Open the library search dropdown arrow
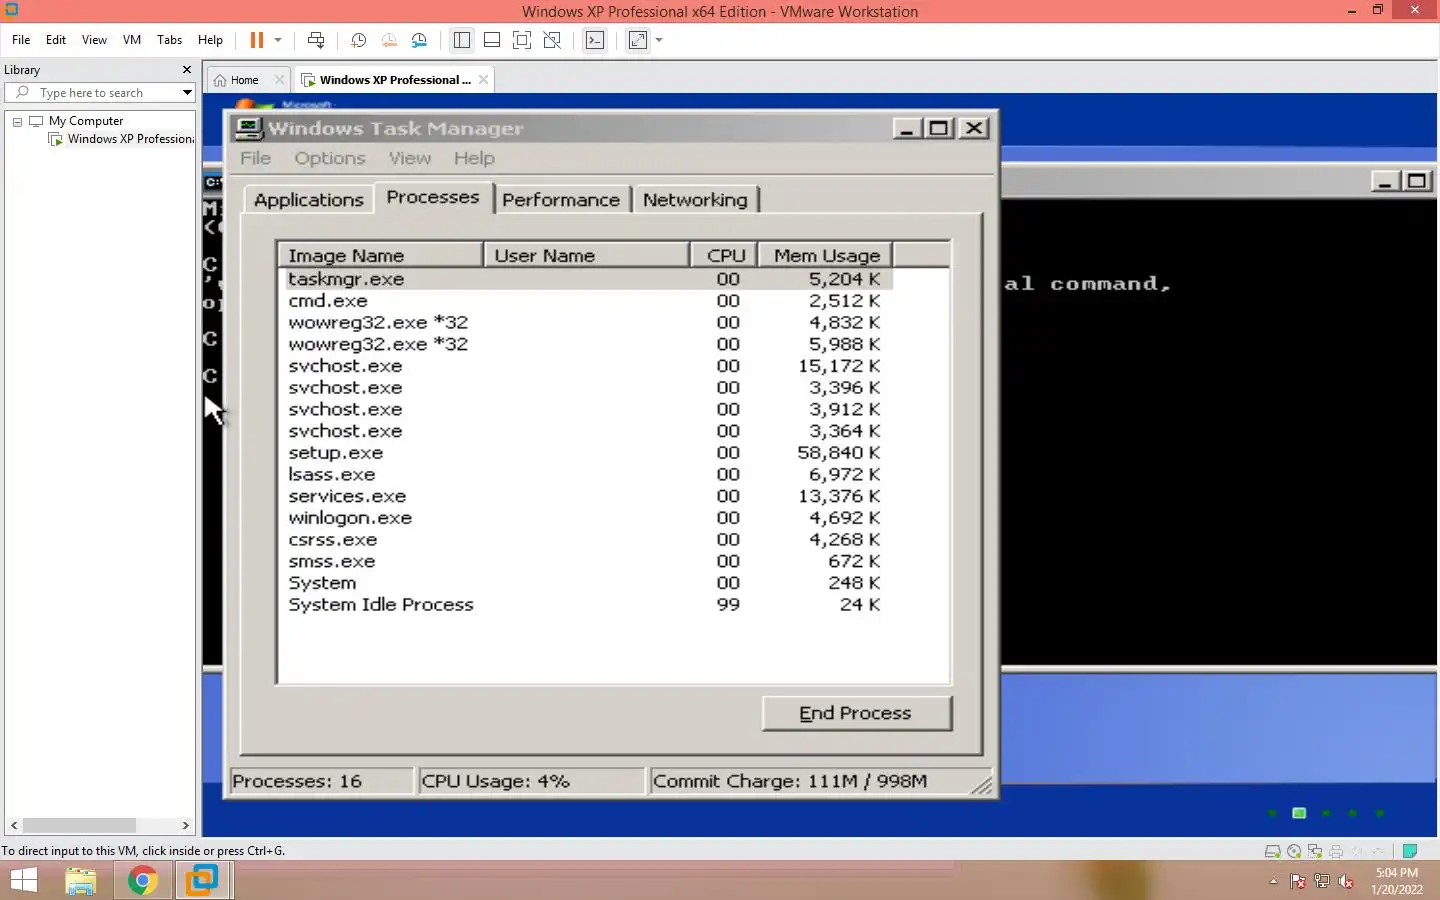 (x=187, y=93)
